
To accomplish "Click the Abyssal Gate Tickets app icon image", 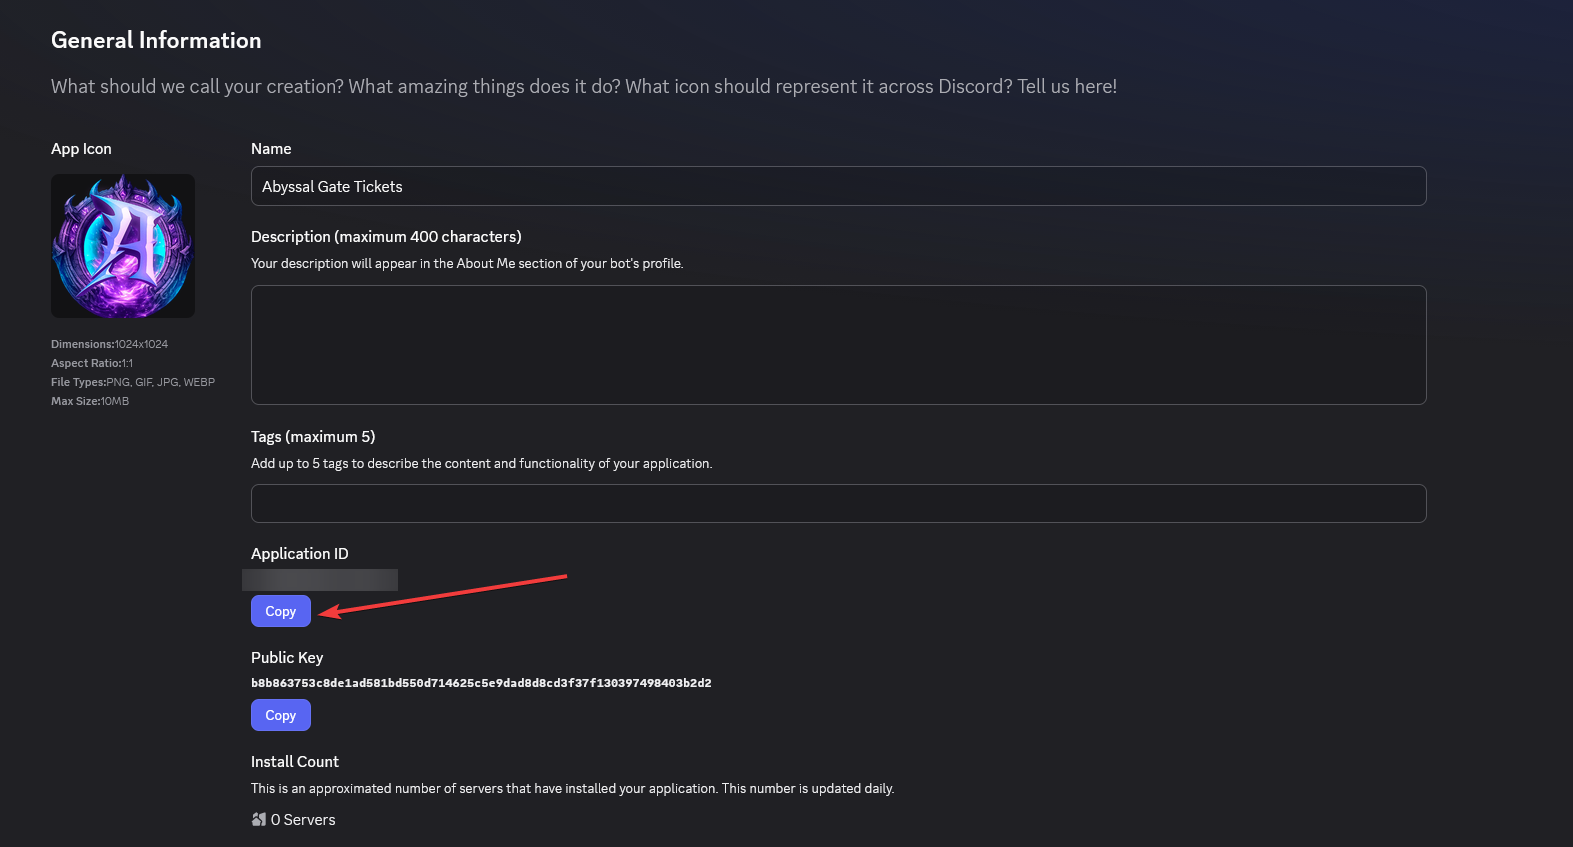I will click(122, 245).
